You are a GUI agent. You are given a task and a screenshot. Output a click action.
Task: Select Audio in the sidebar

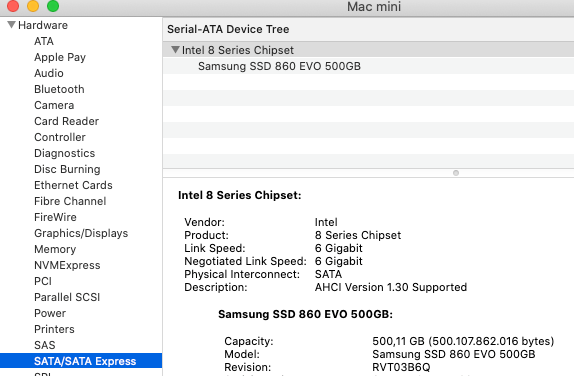(x=49, y=73)
